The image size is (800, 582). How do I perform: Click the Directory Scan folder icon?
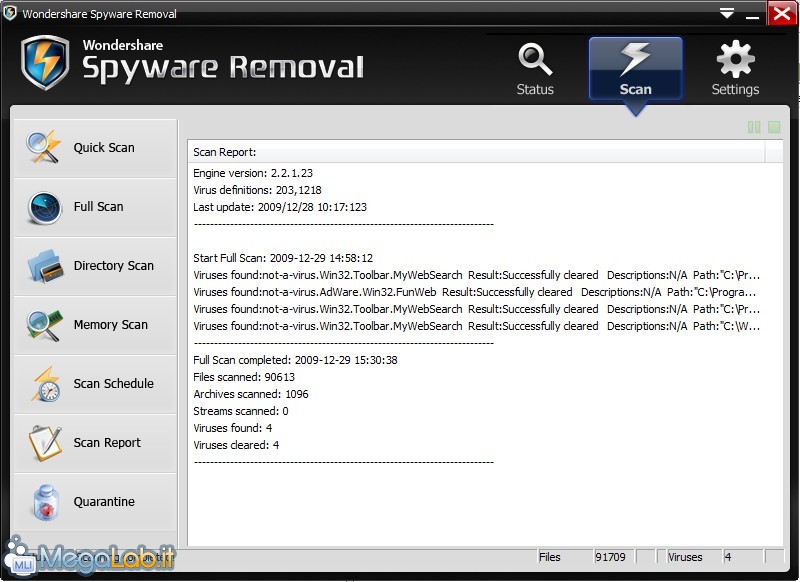[45, 266]
